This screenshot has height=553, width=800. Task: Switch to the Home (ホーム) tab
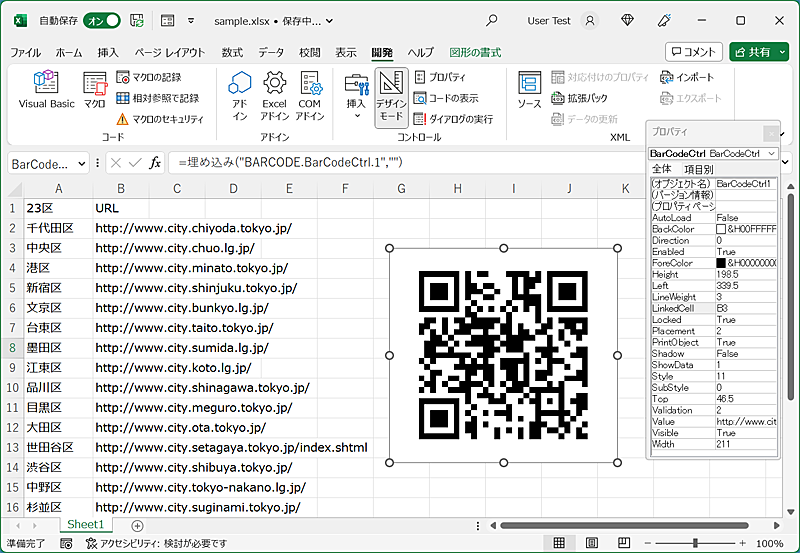click(x=69, y=53)
